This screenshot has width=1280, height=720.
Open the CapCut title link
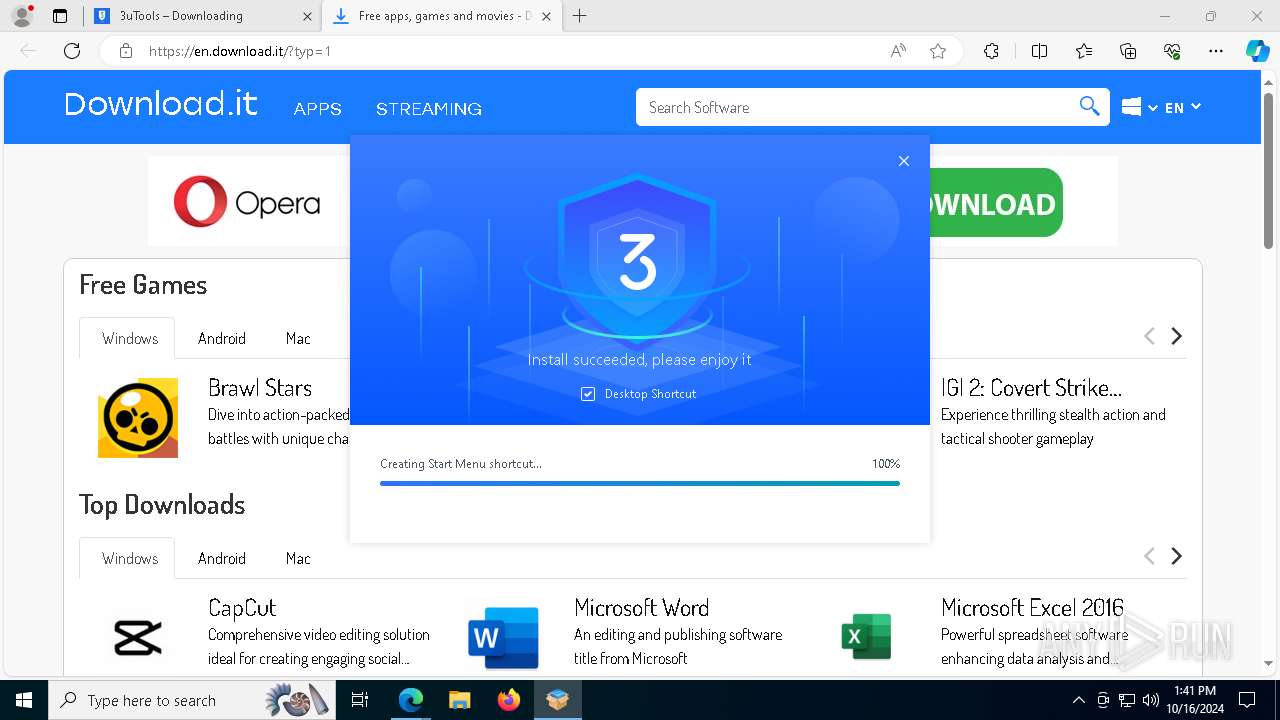click(242, 608)
